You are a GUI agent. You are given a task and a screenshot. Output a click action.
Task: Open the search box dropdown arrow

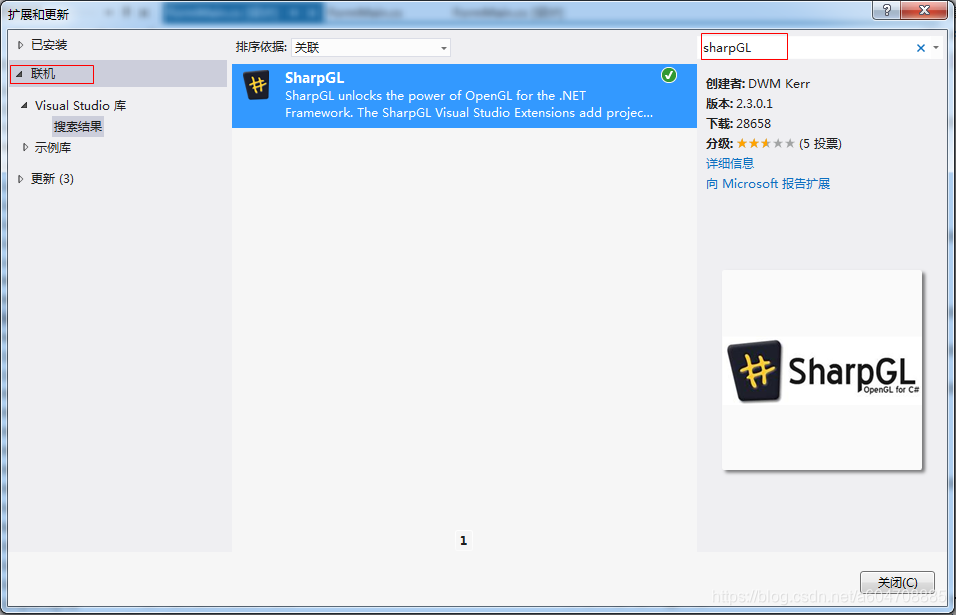(936, 48)
